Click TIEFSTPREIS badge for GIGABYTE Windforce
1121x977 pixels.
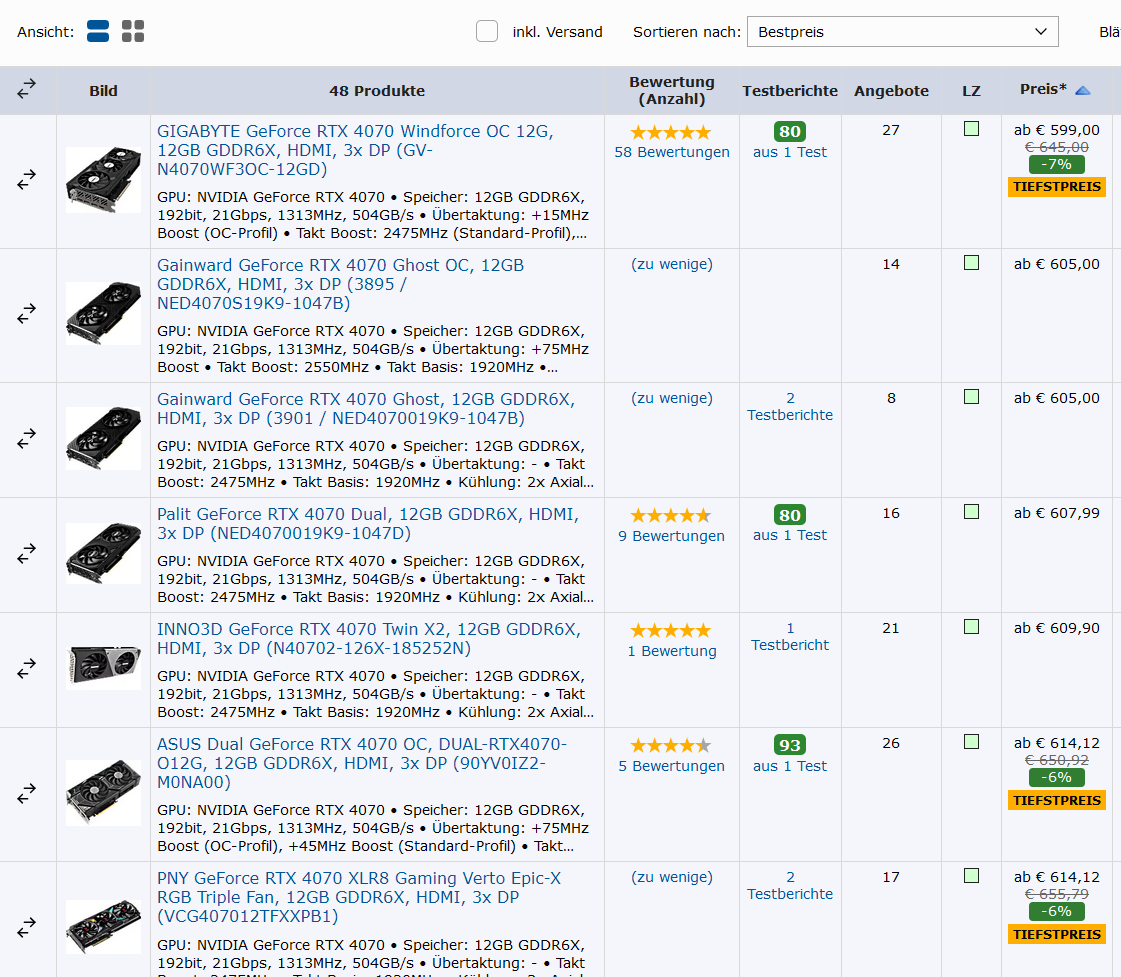1057,187
